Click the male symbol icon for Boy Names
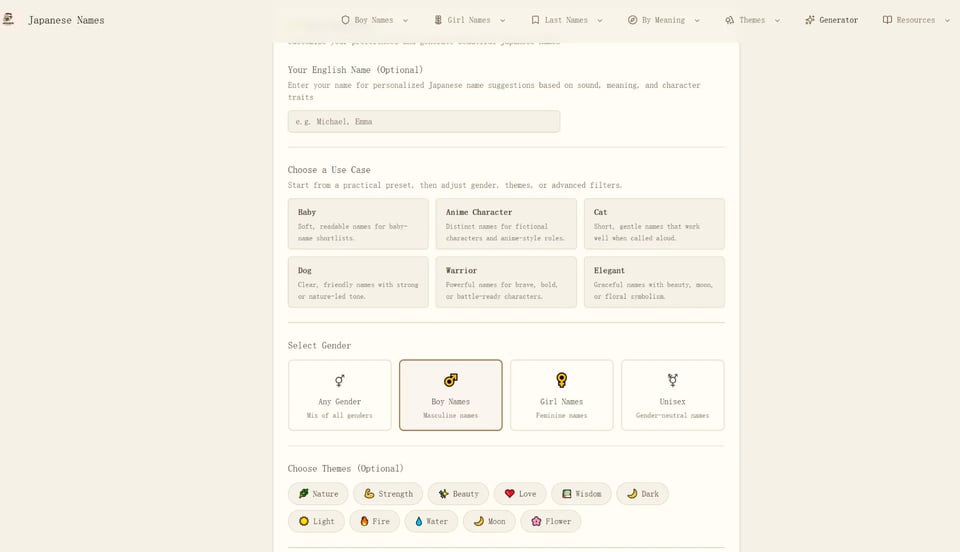Image resolution: width=960 pixels, height=552 pixels. tap(451, 381)
